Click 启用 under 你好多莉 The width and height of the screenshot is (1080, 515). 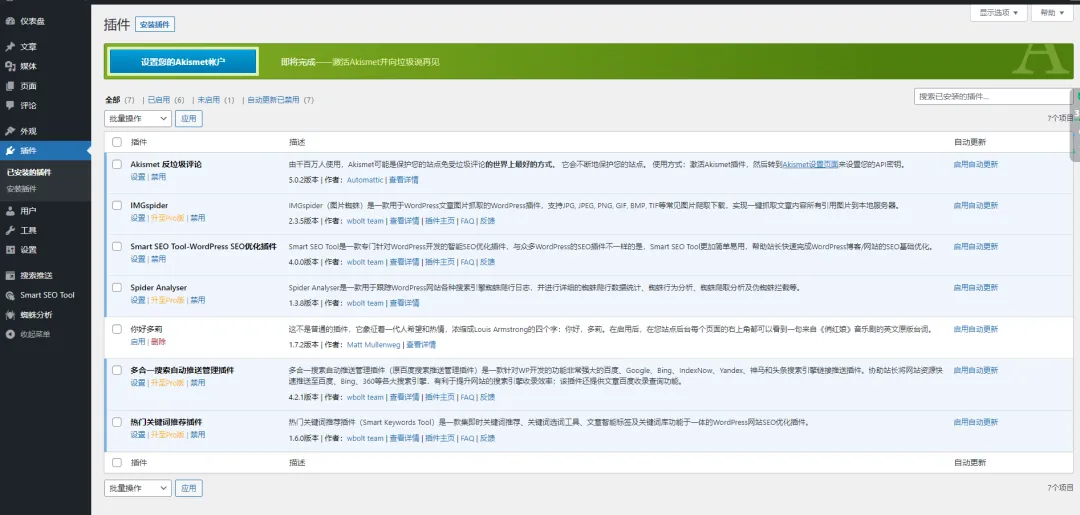click(138, 341)
